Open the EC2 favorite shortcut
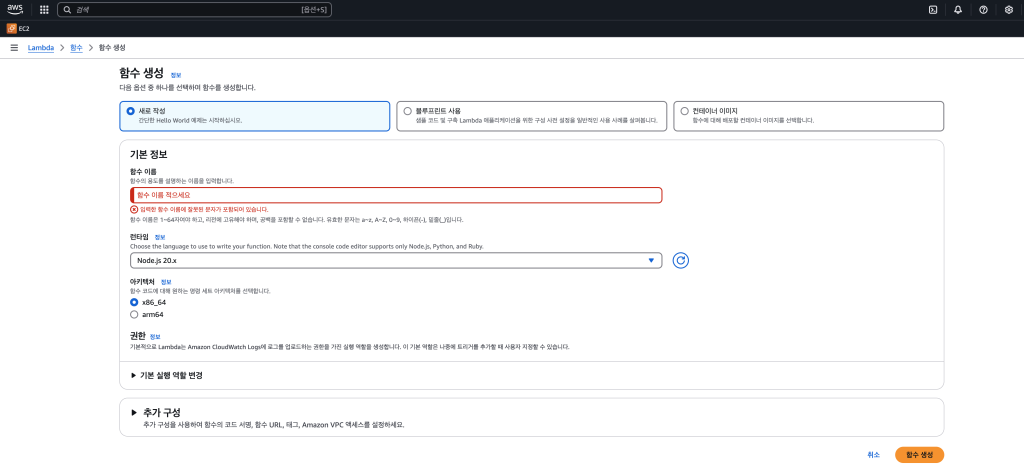Screen dimensions: 1024x475 (18, 28)
